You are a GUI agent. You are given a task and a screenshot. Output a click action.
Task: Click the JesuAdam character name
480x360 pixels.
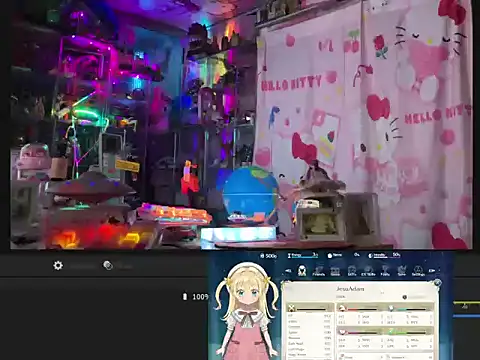click(x=350, y=289)
